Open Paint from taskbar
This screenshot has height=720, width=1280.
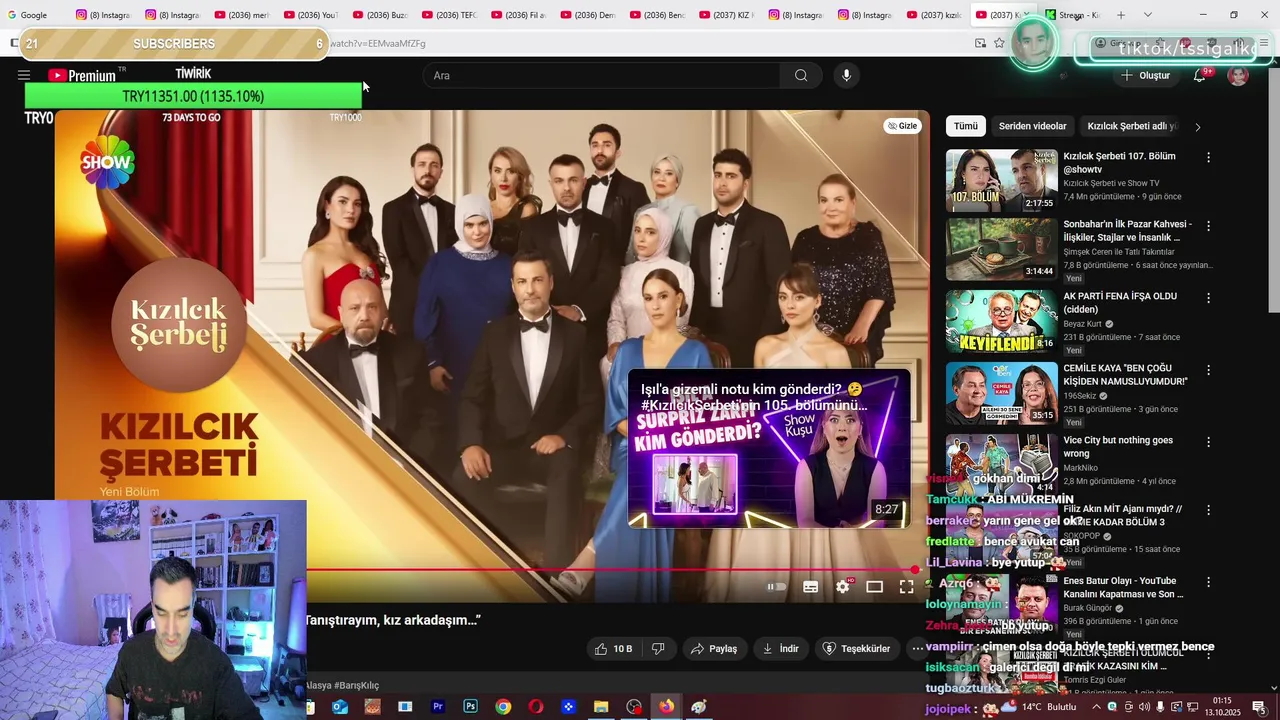coord(699,707)
